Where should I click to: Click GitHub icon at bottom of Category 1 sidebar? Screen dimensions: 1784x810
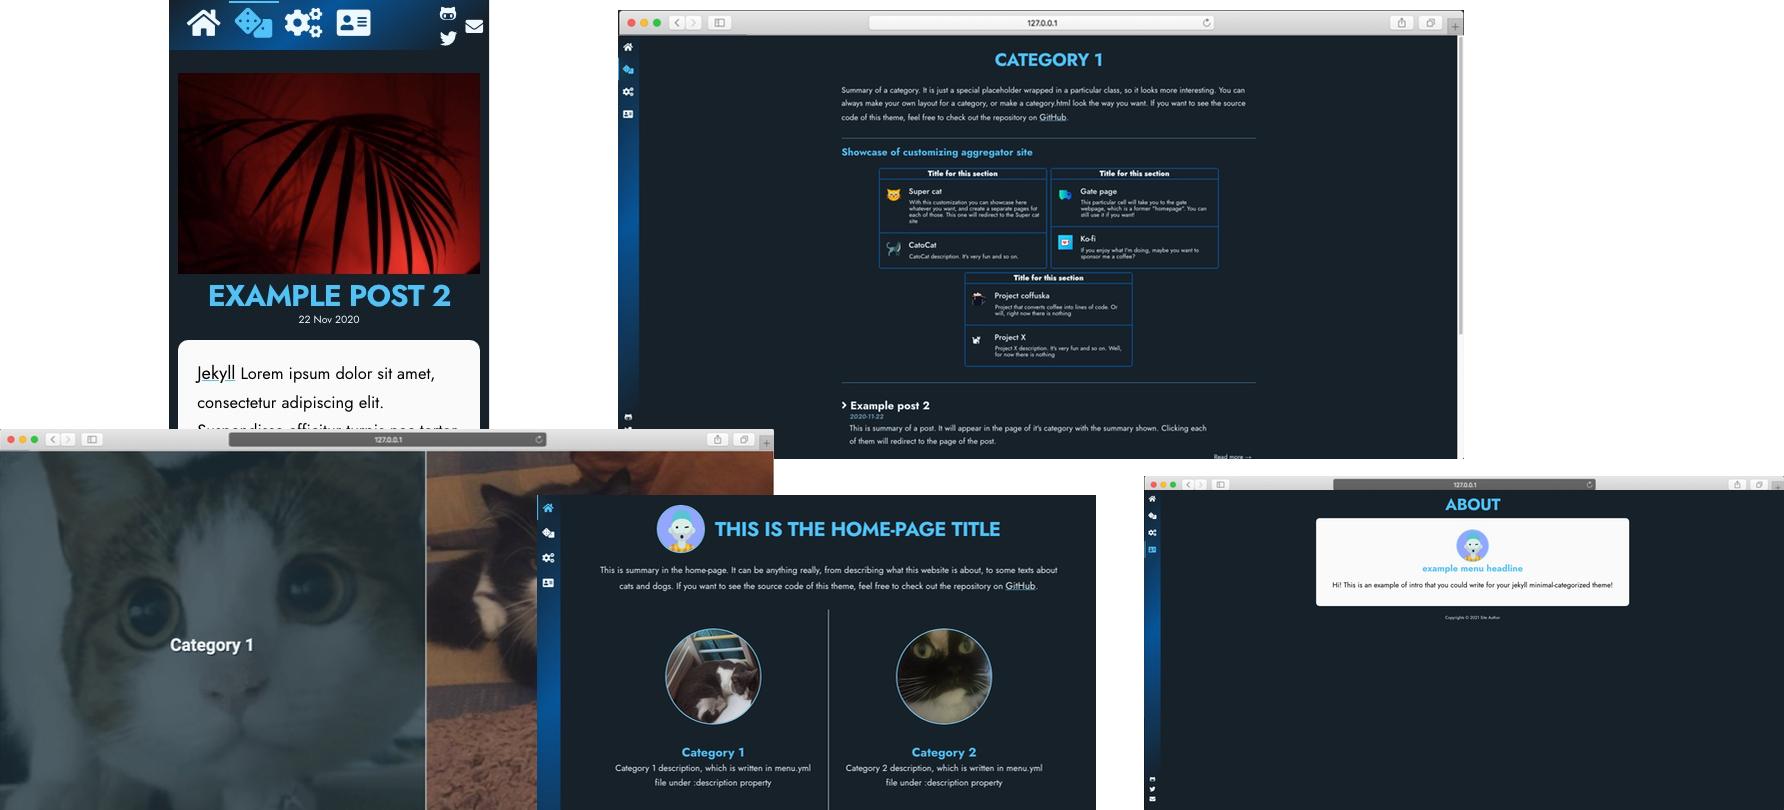click(x=628, y=417)
